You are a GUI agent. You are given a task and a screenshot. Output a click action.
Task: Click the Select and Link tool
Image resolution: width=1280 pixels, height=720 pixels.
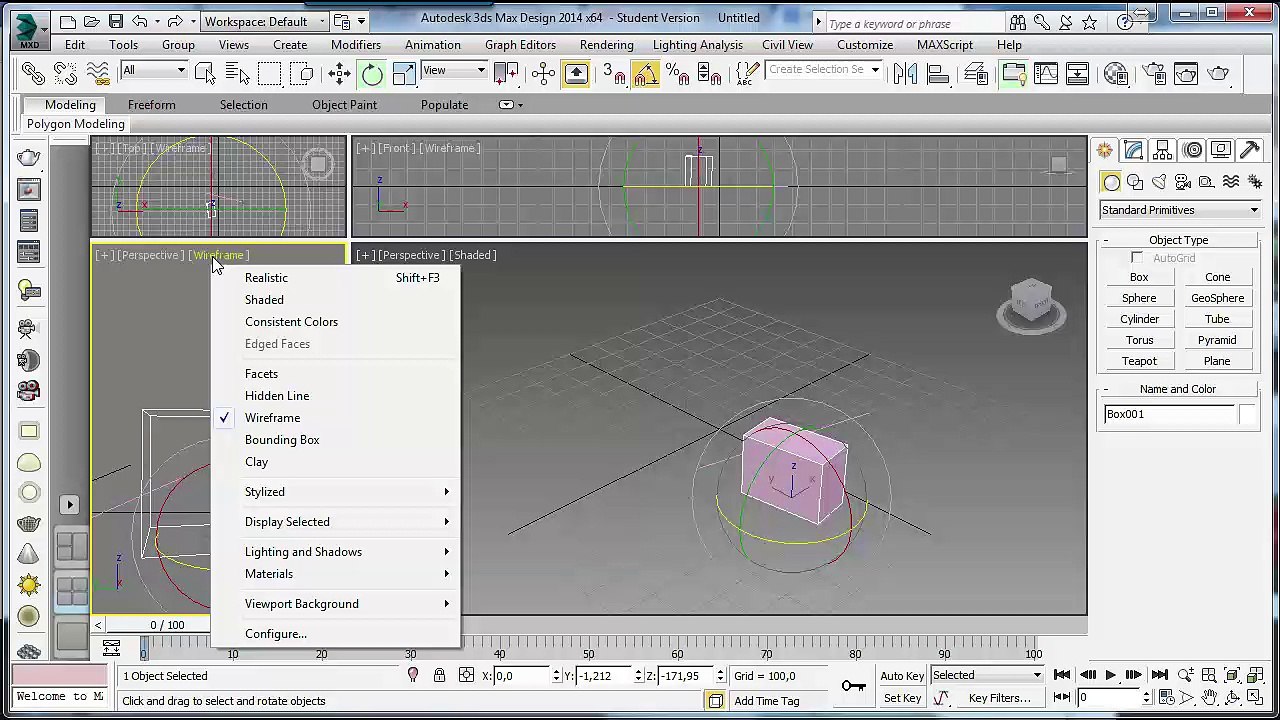(33, 73)
